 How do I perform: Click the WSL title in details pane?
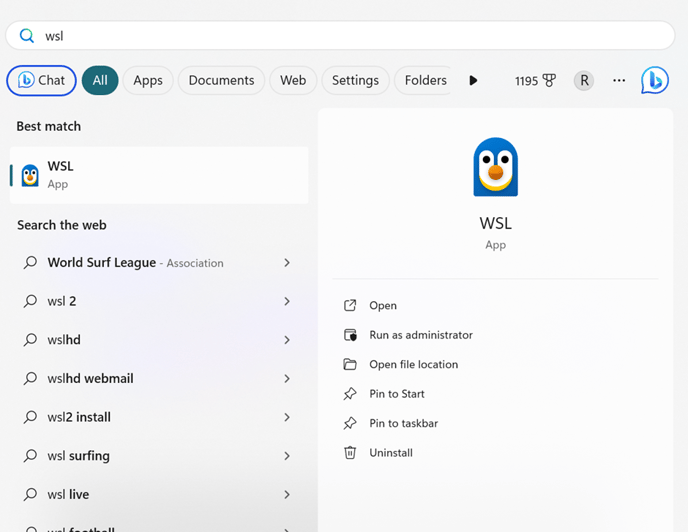[495, 223]
